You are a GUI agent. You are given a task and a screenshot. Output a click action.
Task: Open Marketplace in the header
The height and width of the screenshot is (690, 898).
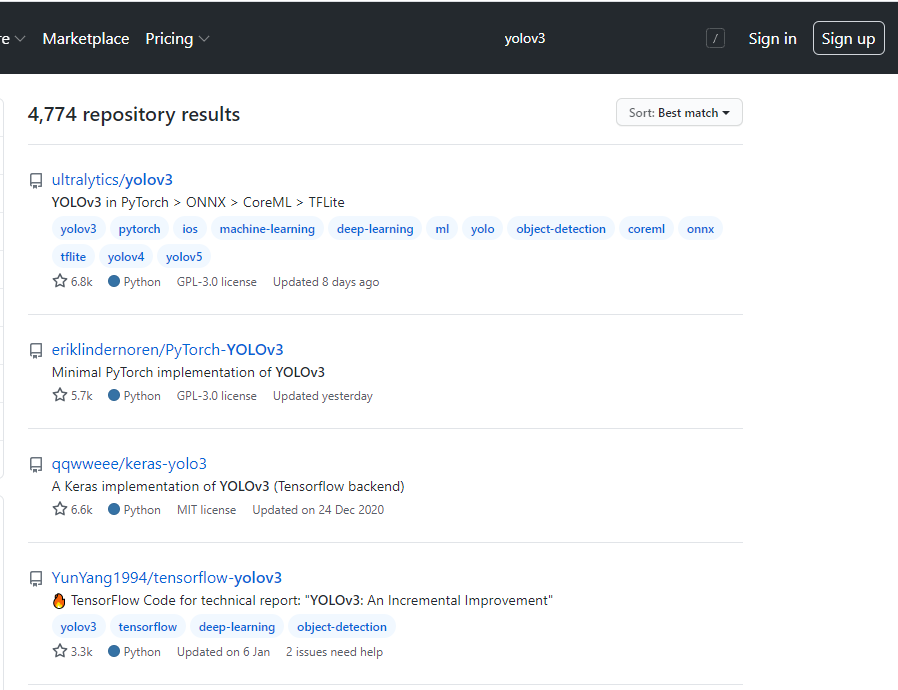(x=86, y=38)
